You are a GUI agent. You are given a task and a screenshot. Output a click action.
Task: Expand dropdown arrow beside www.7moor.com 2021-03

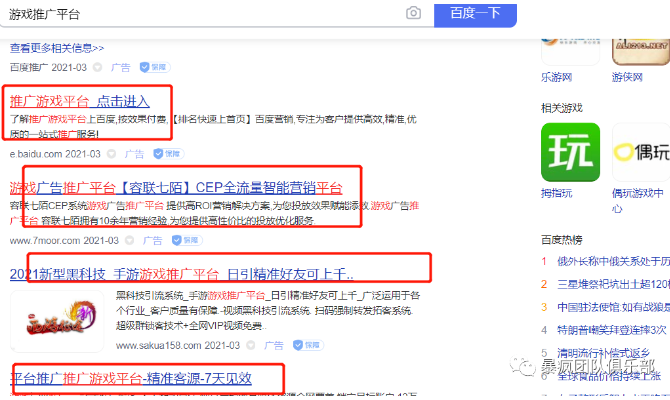pos(129,241)
